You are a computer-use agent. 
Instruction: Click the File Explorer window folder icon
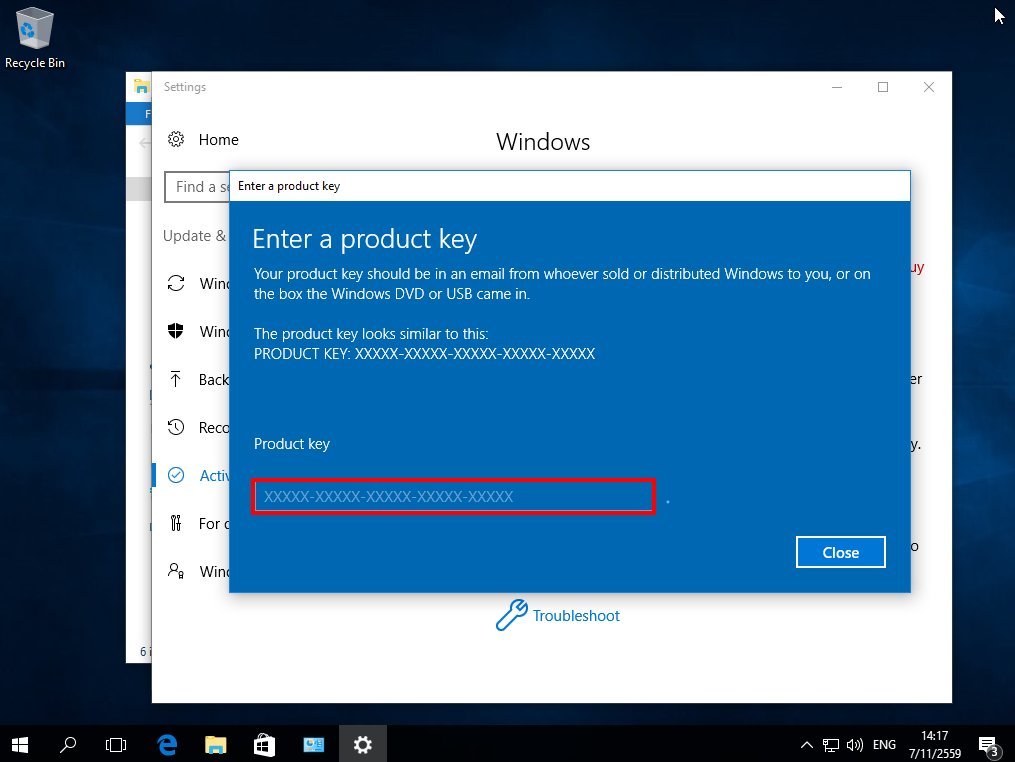(142, 85)
